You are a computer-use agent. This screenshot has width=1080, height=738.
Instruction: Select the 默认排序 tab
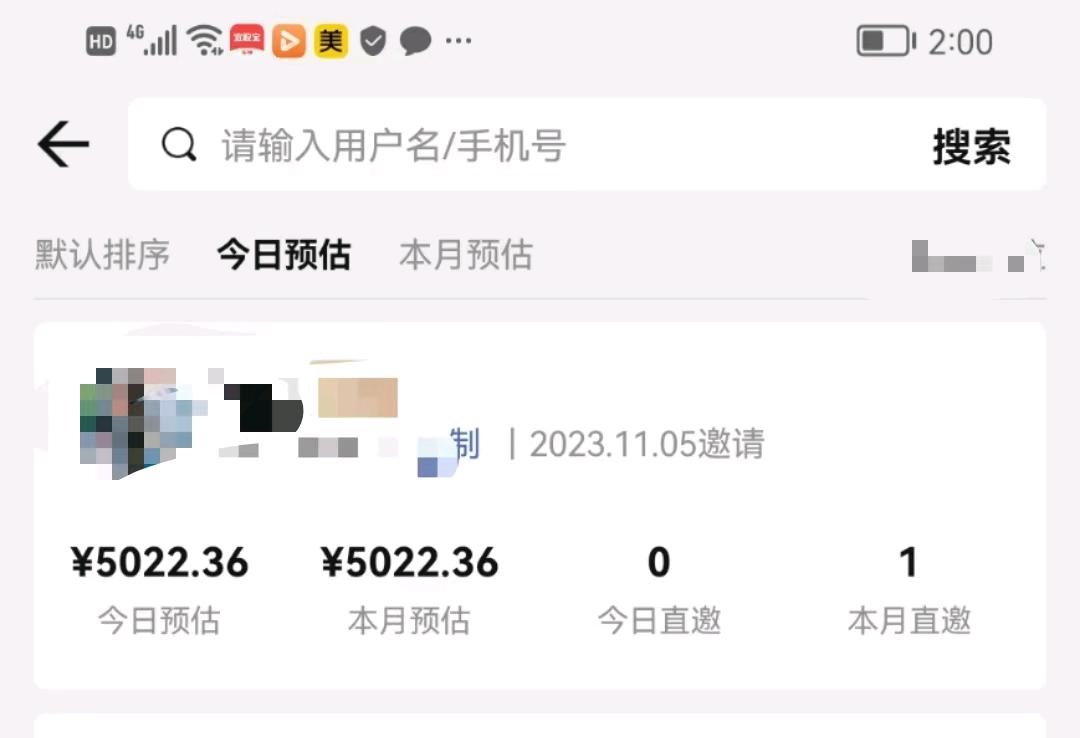coord(102,255)
